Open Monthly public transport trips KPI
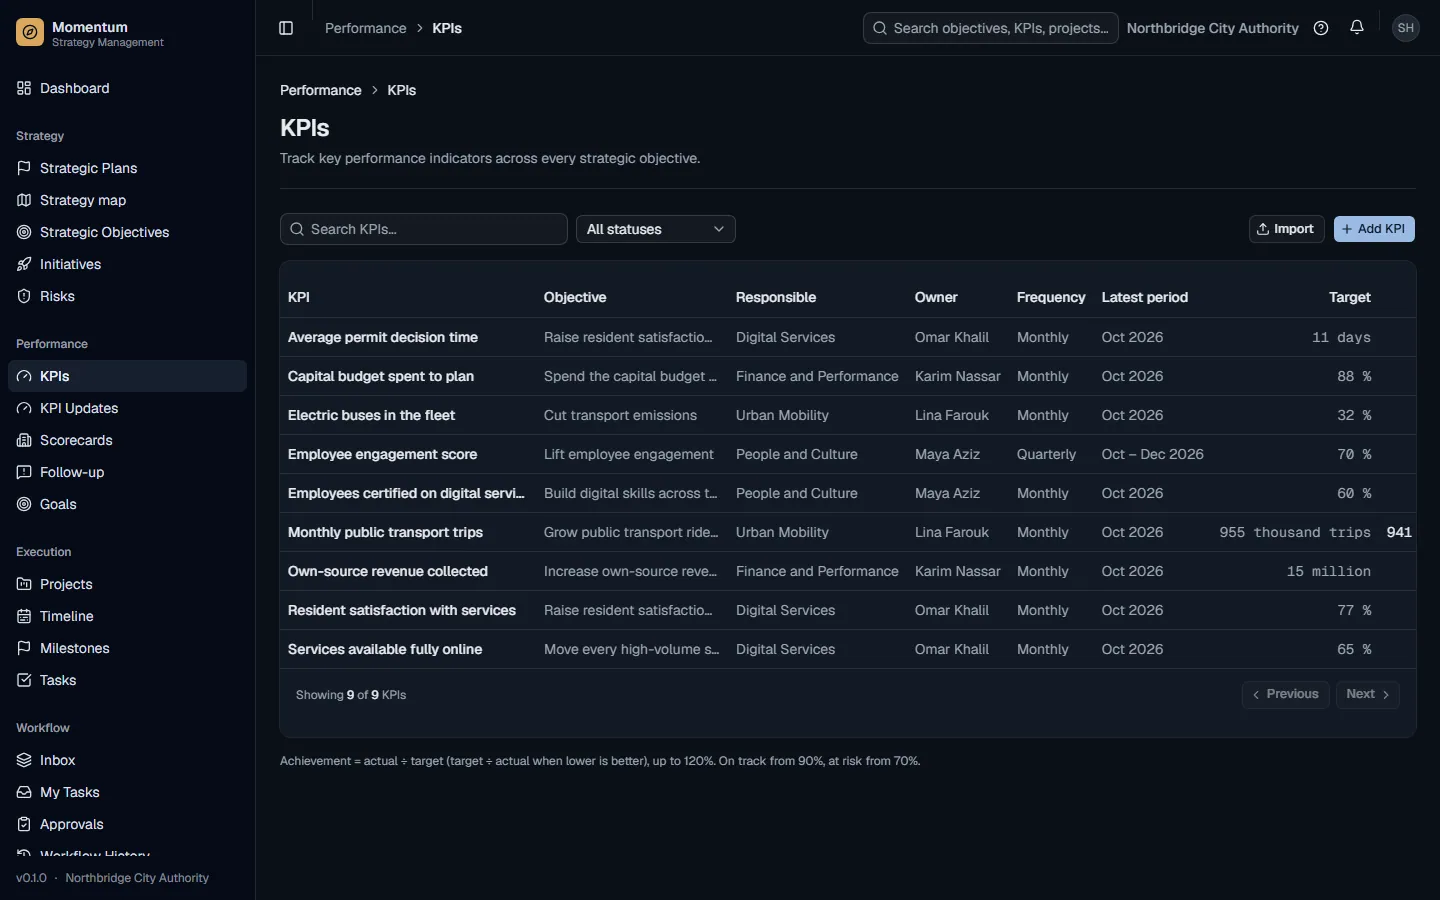The width and height of the screenshot is (1440, 900). tap(385, 532)
